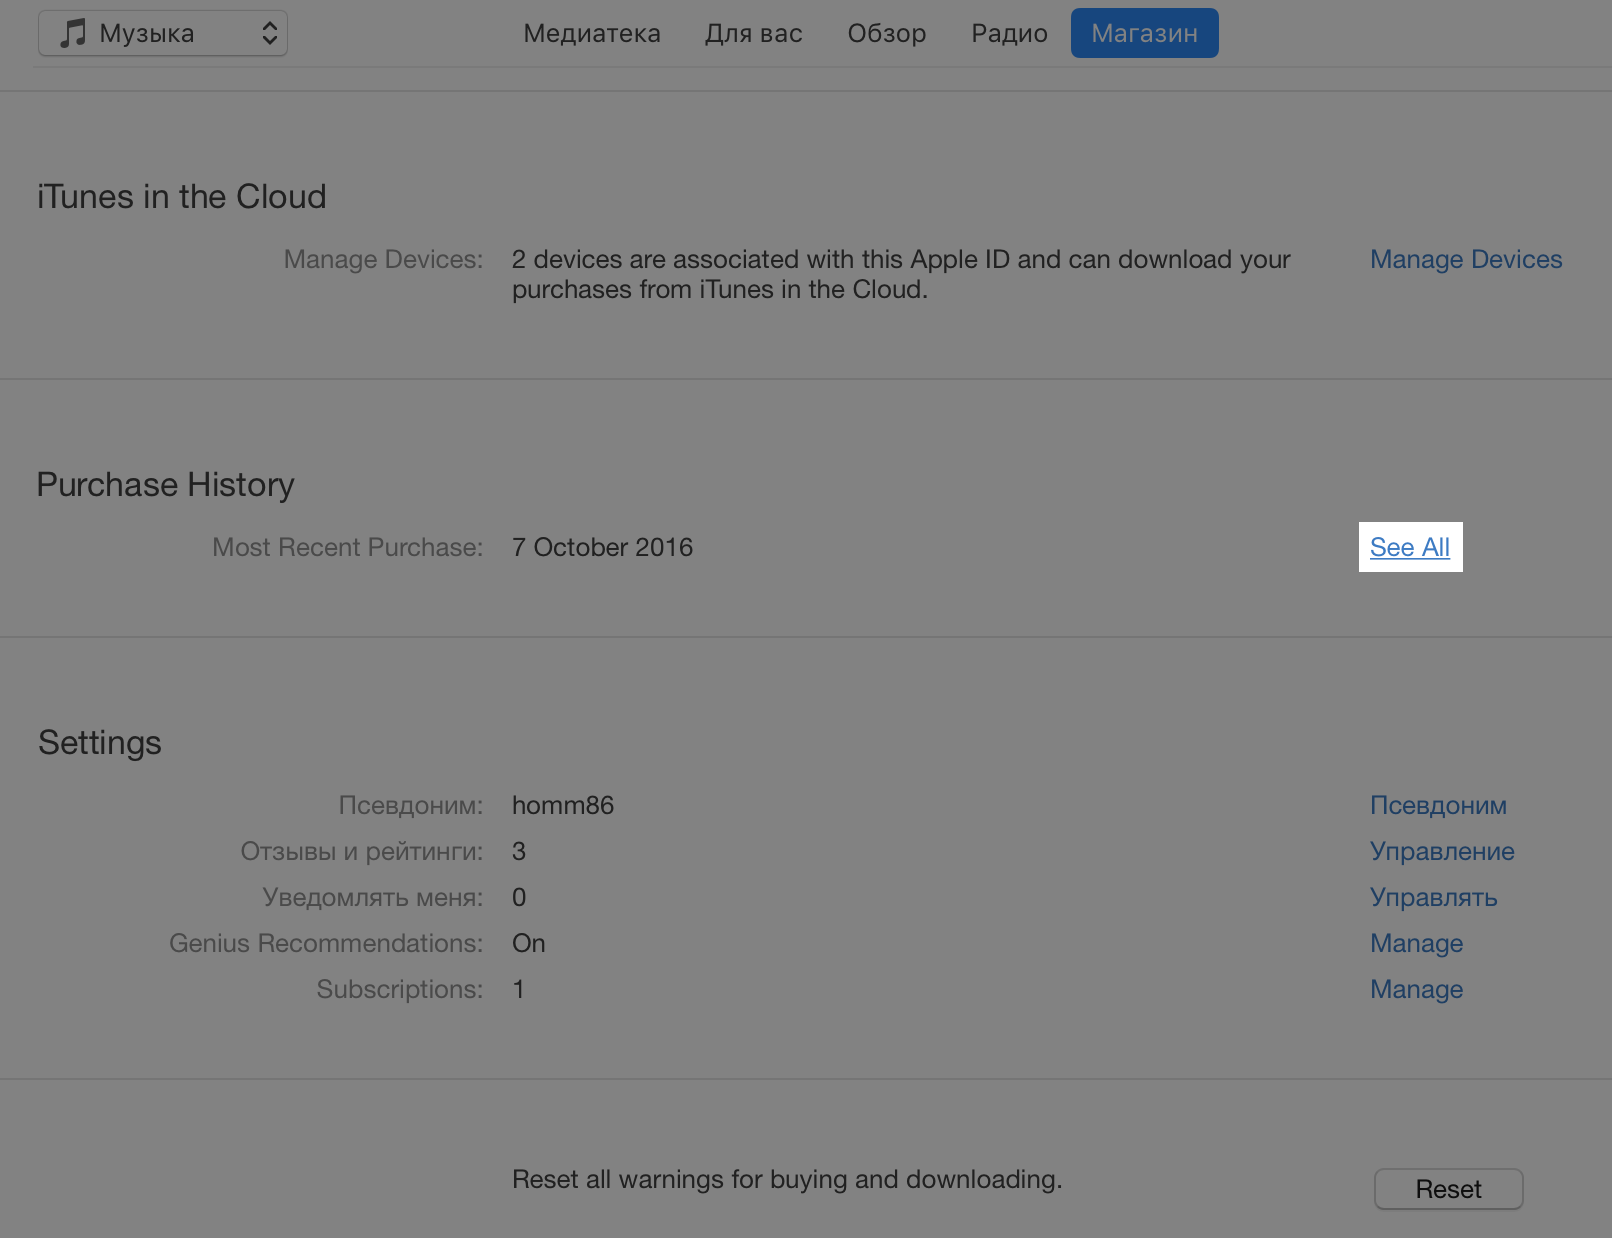Click the music note icon
This screenshot has width=1612, height=1238.
(x=72, y=33)
